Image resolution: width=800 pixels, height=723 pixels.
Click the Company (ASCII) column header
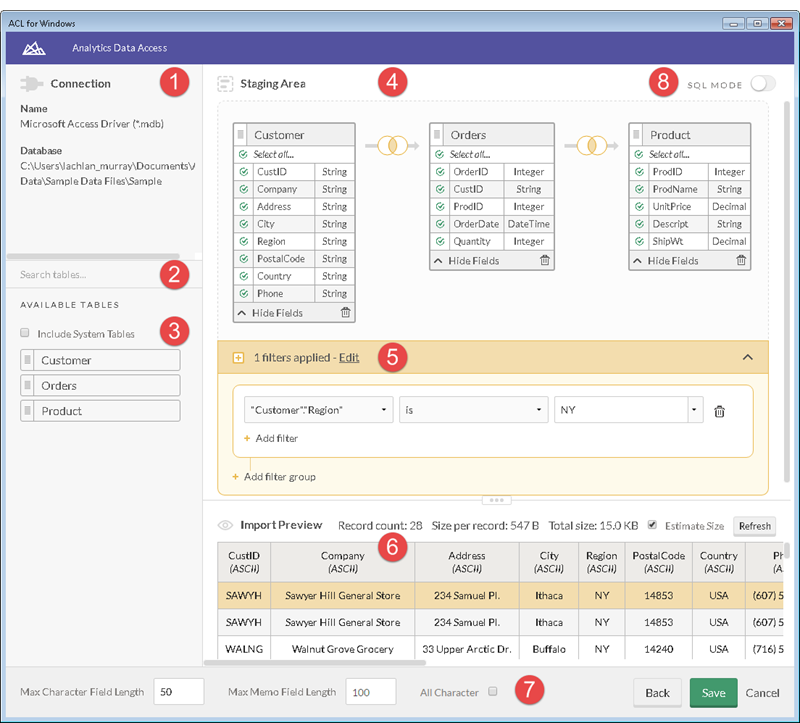[x=342, y=562]
